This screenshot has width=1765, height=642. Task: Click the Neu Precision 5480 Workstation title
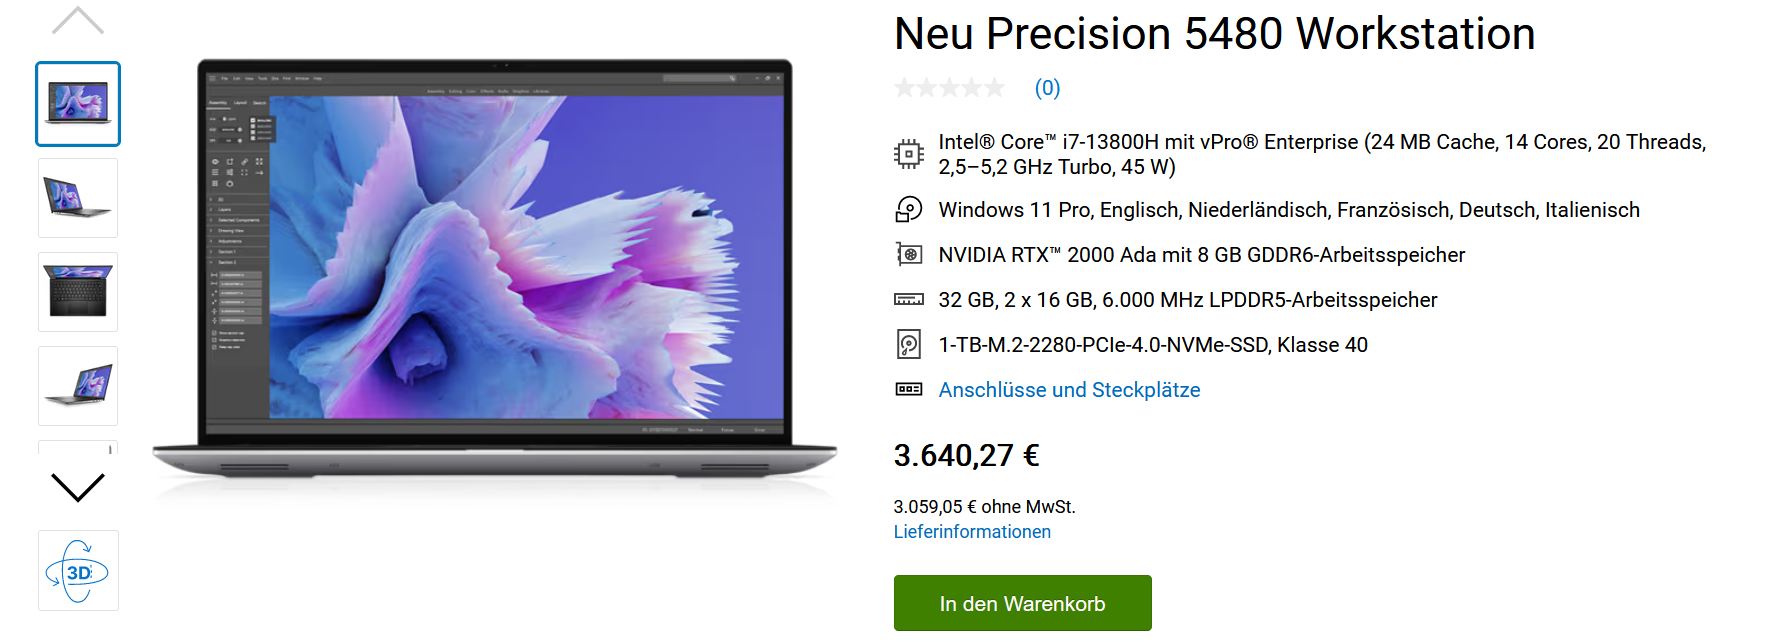click(x=1214, y=34)
